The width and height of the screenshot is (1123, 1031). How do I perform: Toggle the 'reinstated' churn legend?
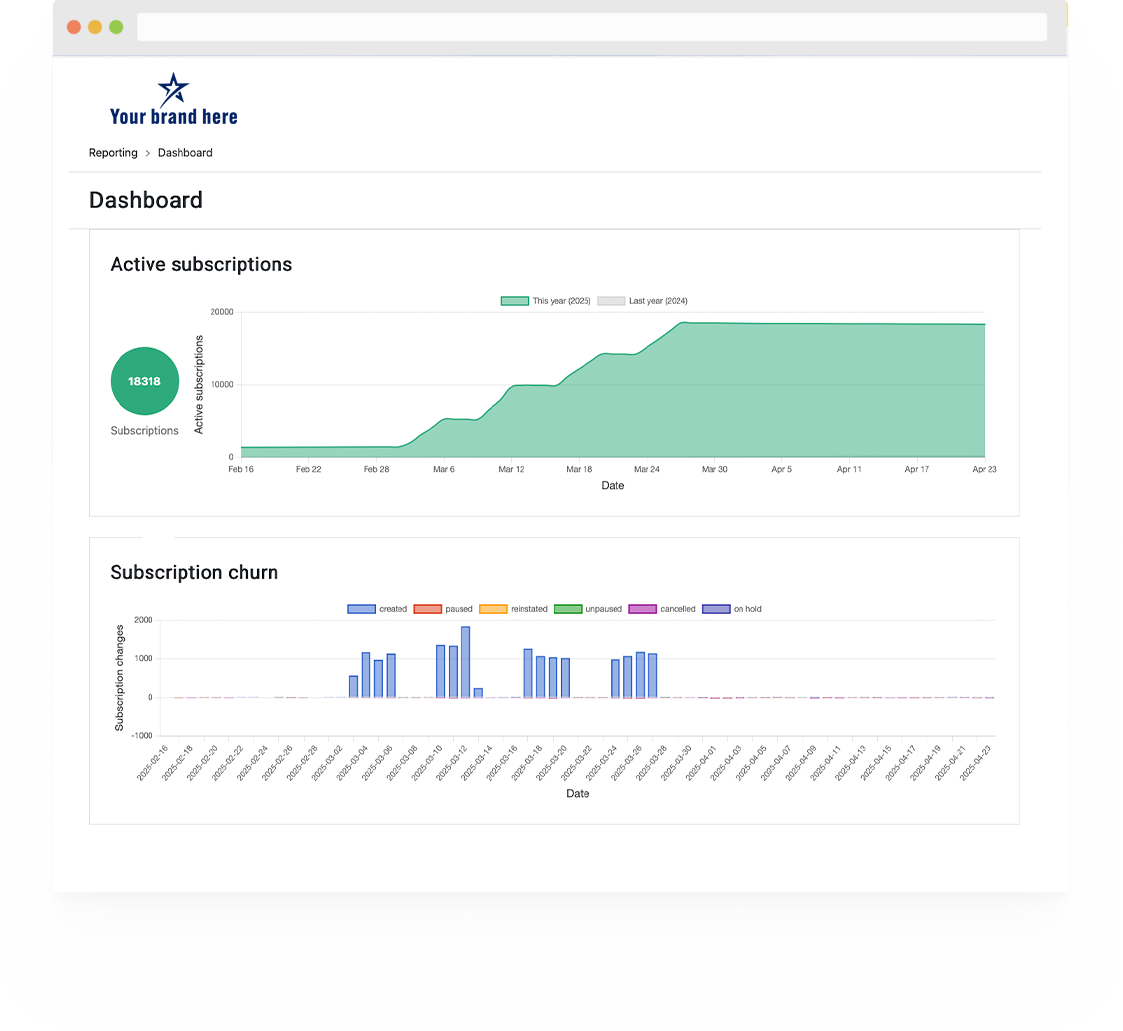coord(514,609)
